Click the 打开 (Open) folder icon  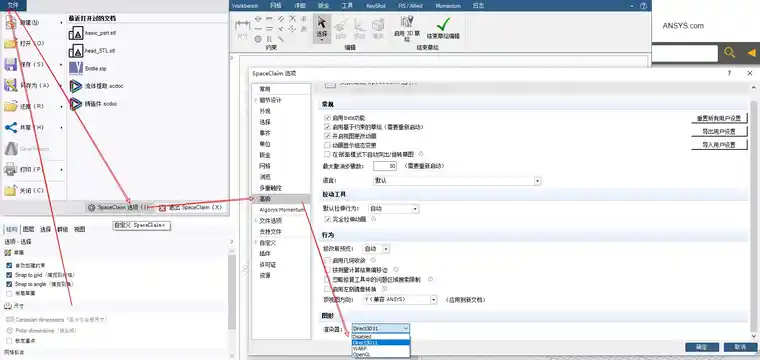click(11, 44)
